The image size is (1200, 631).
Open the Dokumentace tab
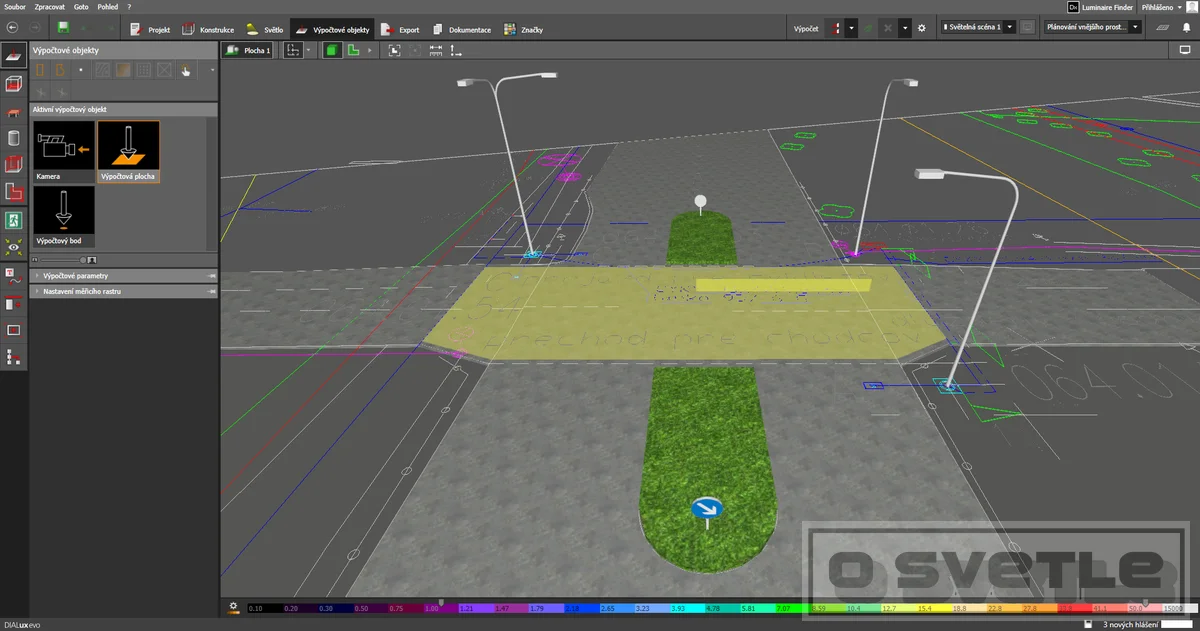click(x=461, y=29)
